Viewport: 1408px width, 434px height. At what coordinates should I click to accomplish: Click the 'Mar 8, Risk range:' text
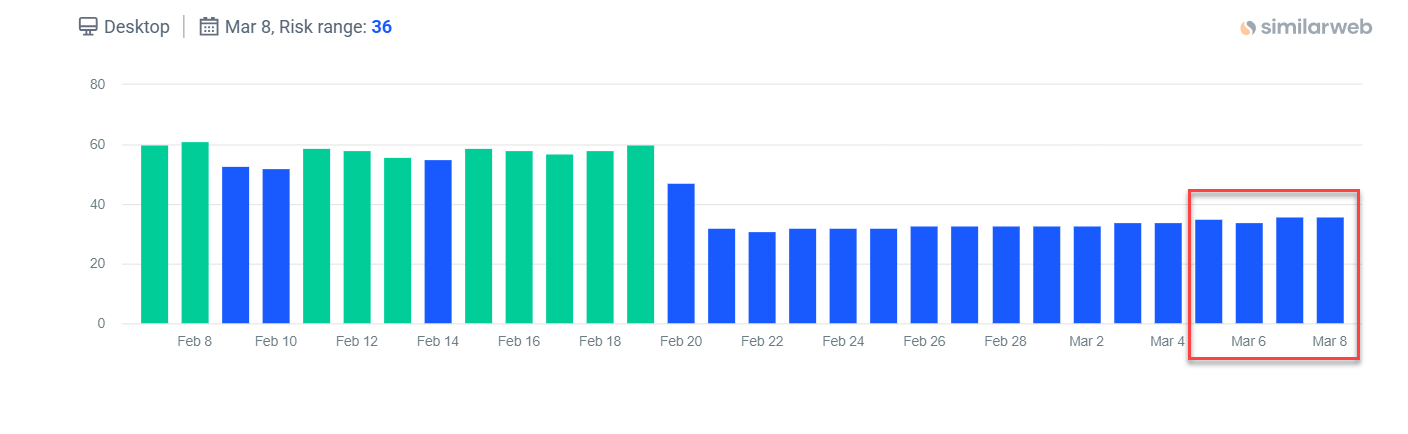[x=295, y=27]
